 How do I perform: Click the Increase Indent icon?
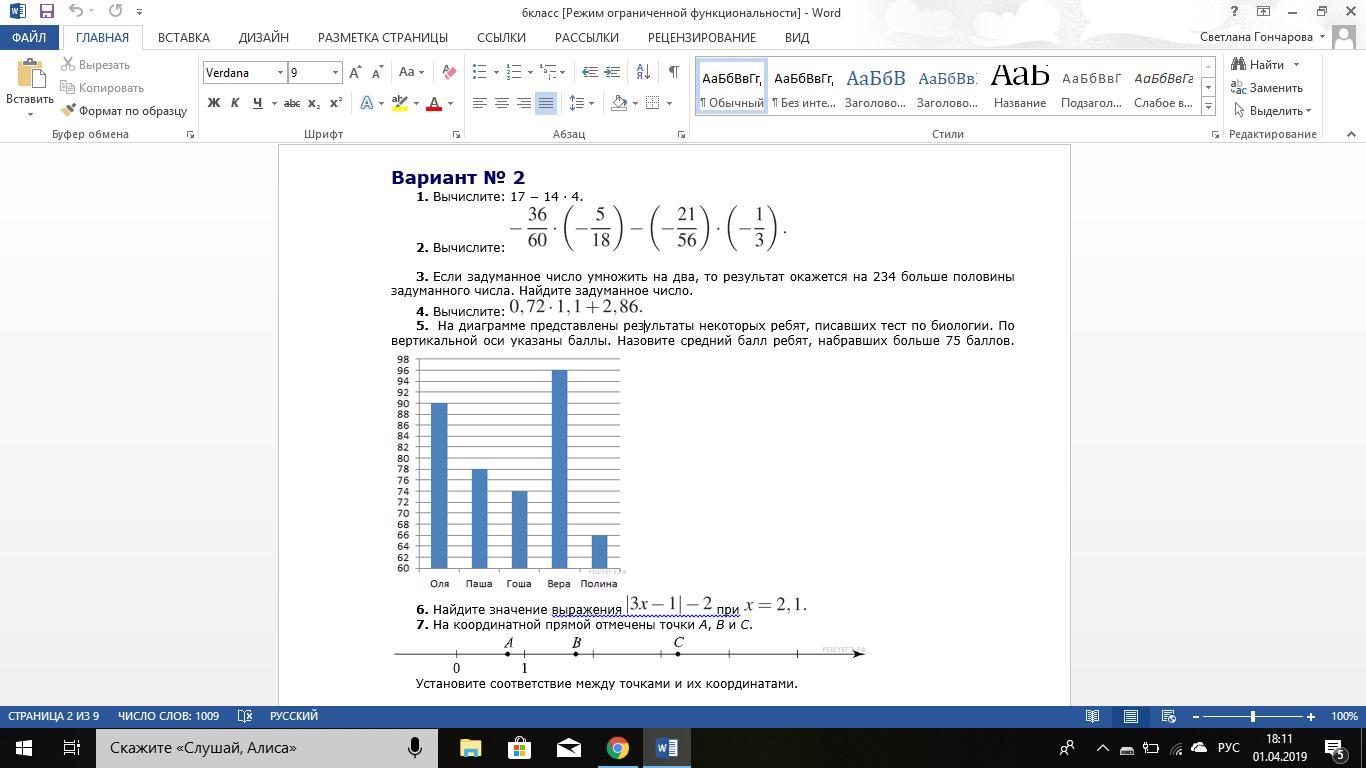pyautogui.click(x=612, y=72)
